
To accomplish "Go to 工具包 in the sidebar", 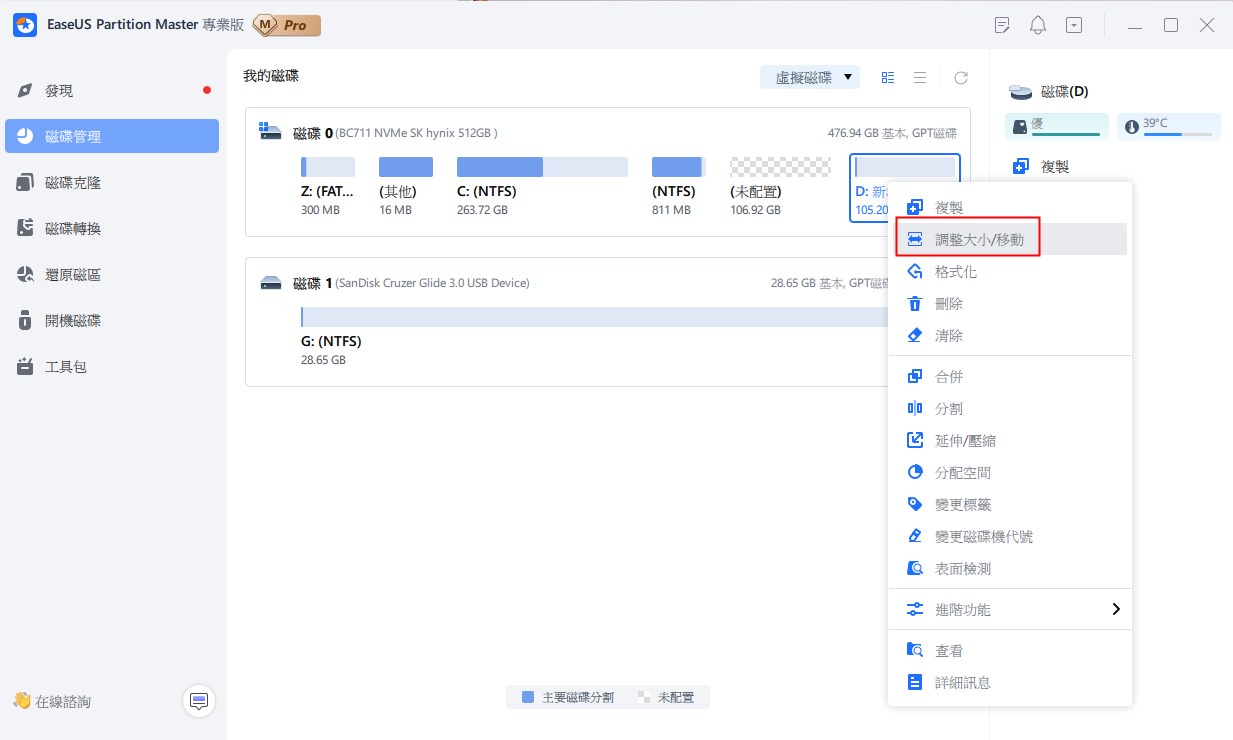I will [66, 367].
